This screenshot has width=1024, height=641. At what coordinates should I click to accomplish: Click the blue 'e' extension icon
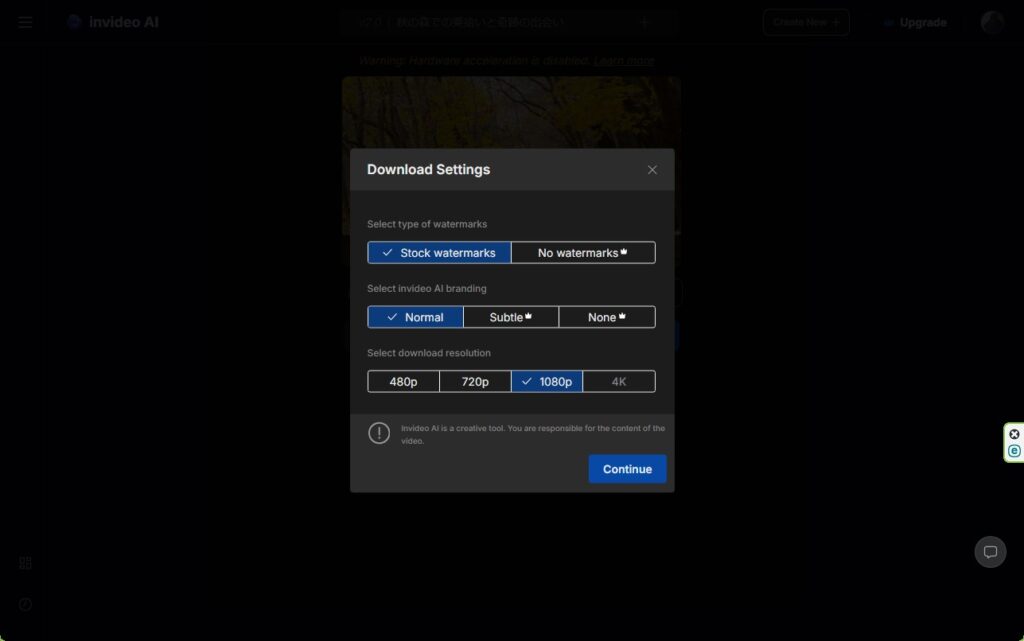pyautogui.click(x=1014, y=451)
